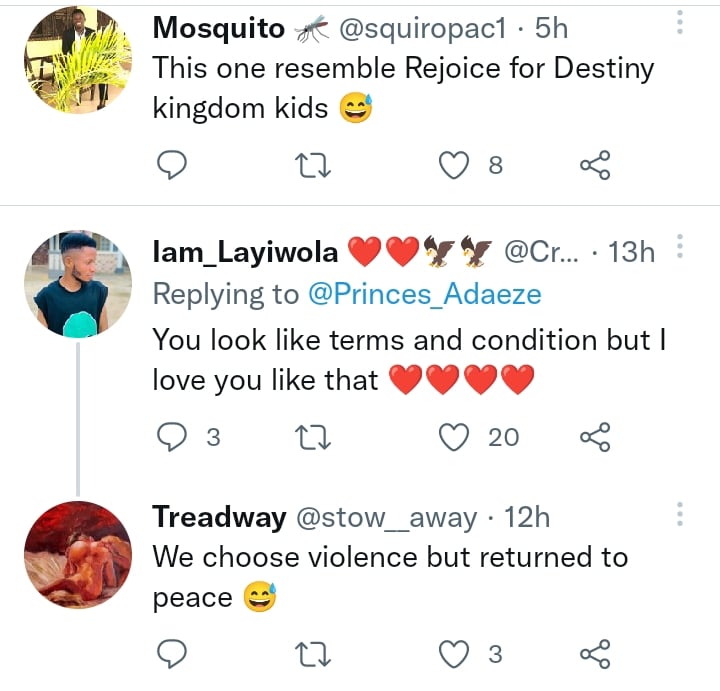Share Iam_Layiwola's tweet
The width and height of the screenshot is (720, 691).
[x=595, y=435]
